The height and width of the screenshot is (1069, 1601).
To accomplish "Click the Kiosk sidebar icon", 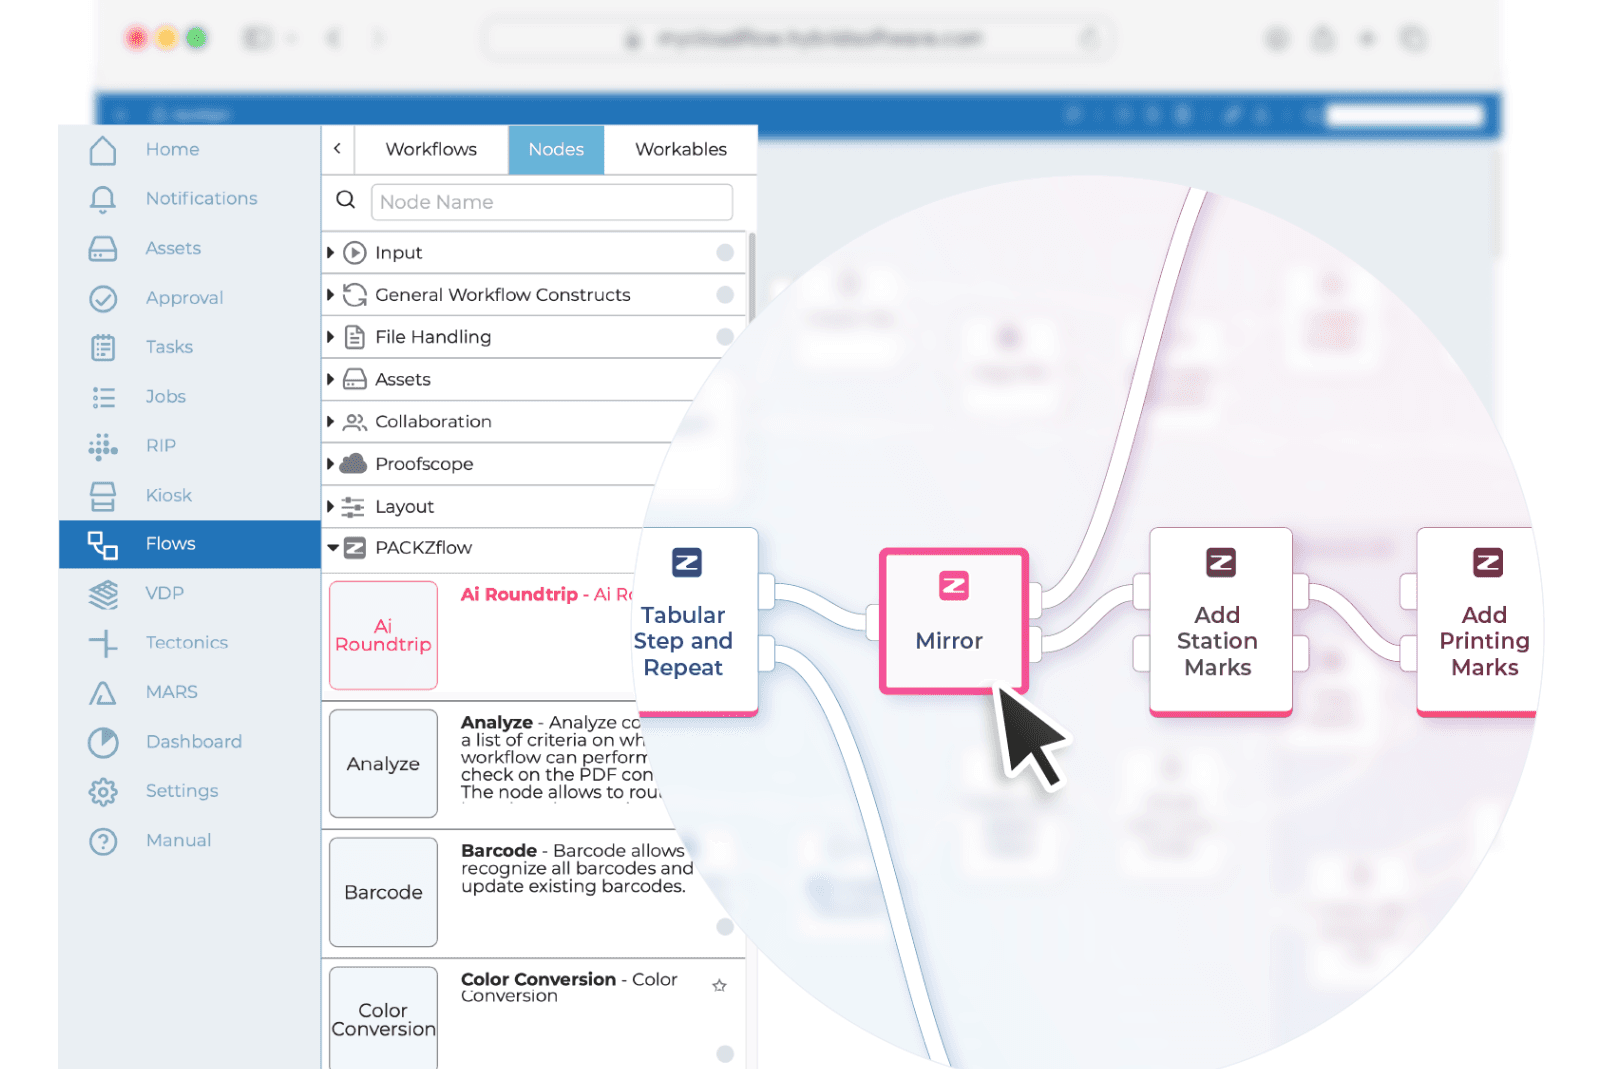I will tap(103, 495).
